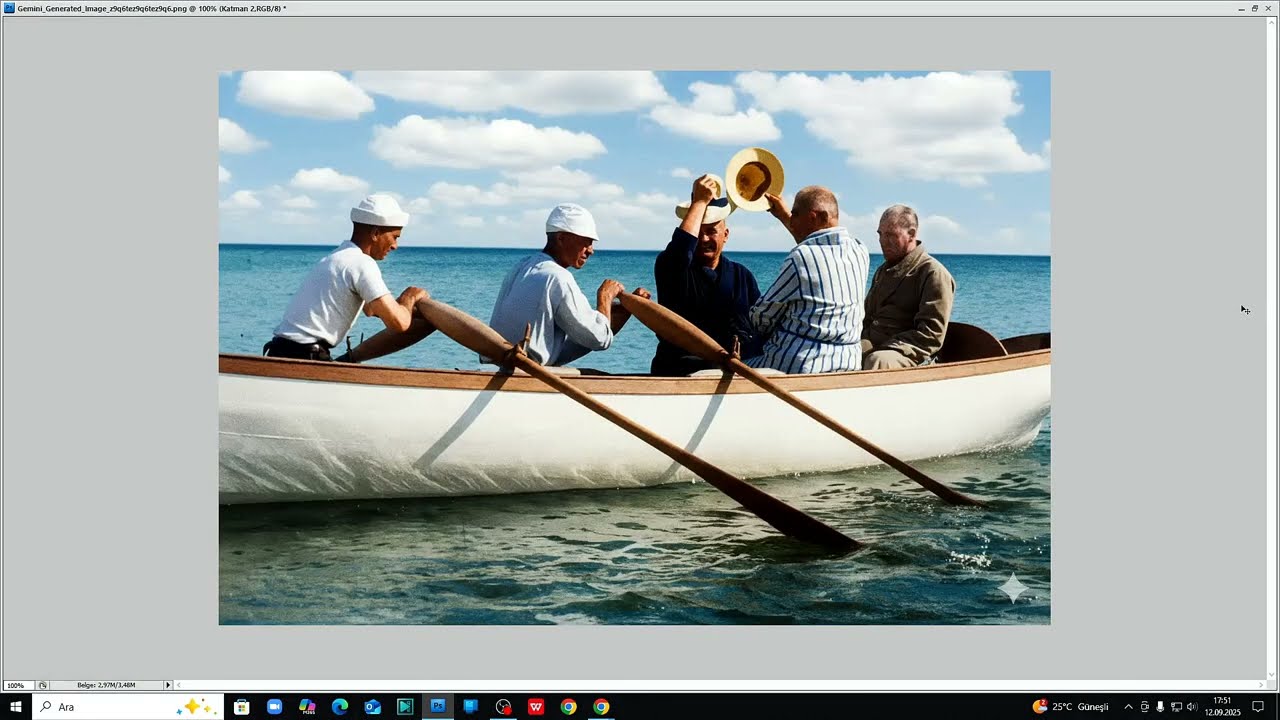Open the status bar info arrow menu

pos(167,685)
